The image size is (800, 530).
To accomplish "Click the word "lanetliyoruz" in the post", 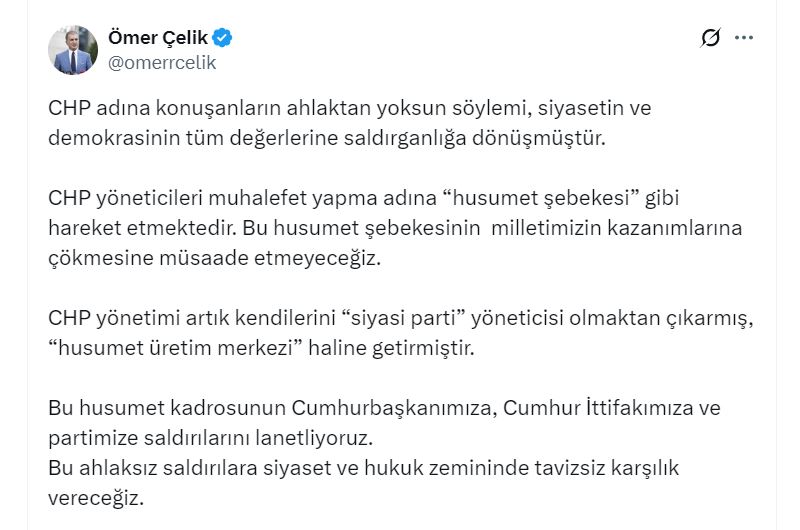I will [x=317, y=438].
